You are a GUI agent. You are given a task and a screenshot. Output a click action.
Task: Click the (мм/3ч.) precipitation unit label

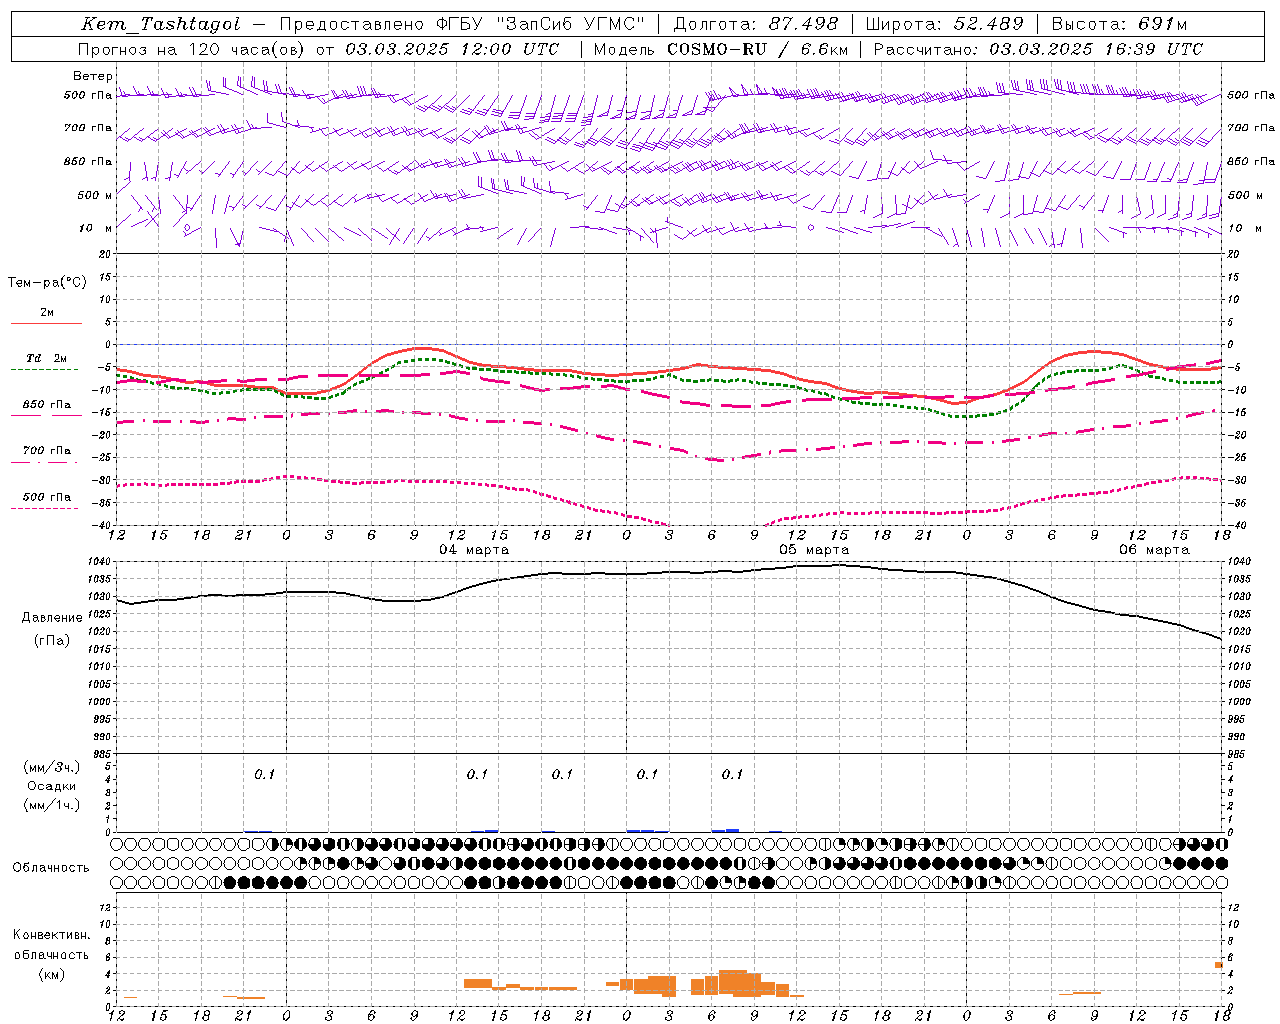pyautogui.click(x=52, y=767)
